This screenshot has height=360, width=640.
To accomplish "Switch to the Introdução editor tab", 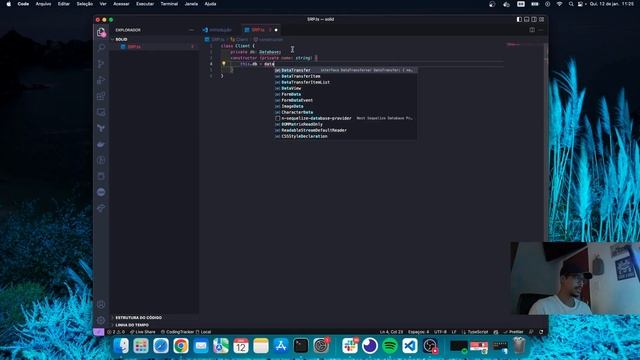I will click(220, 30).
